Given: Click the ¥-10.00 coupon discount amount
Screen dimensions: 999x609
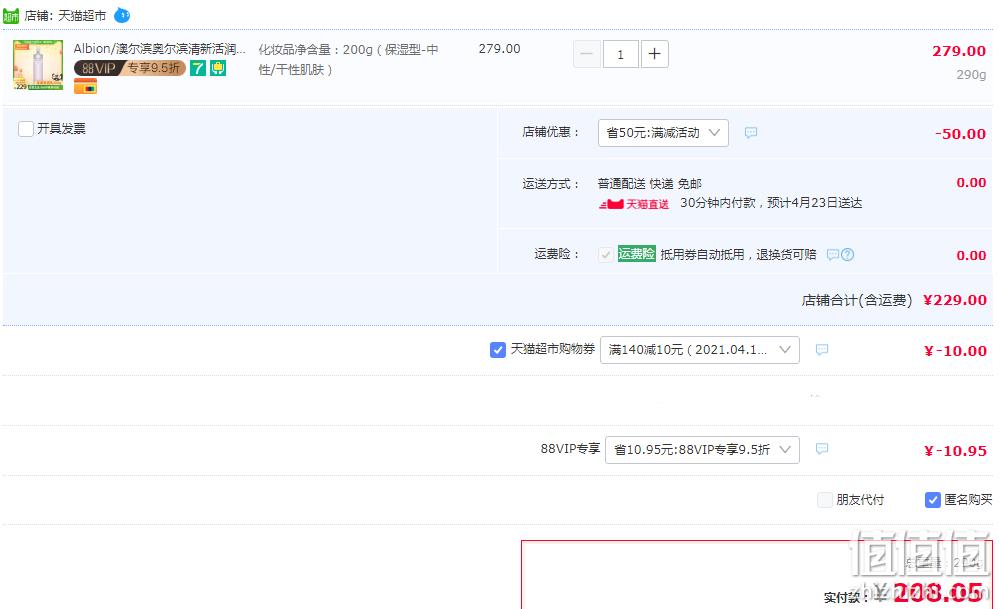Looking at the screenshot, I should tap(955, 351).
